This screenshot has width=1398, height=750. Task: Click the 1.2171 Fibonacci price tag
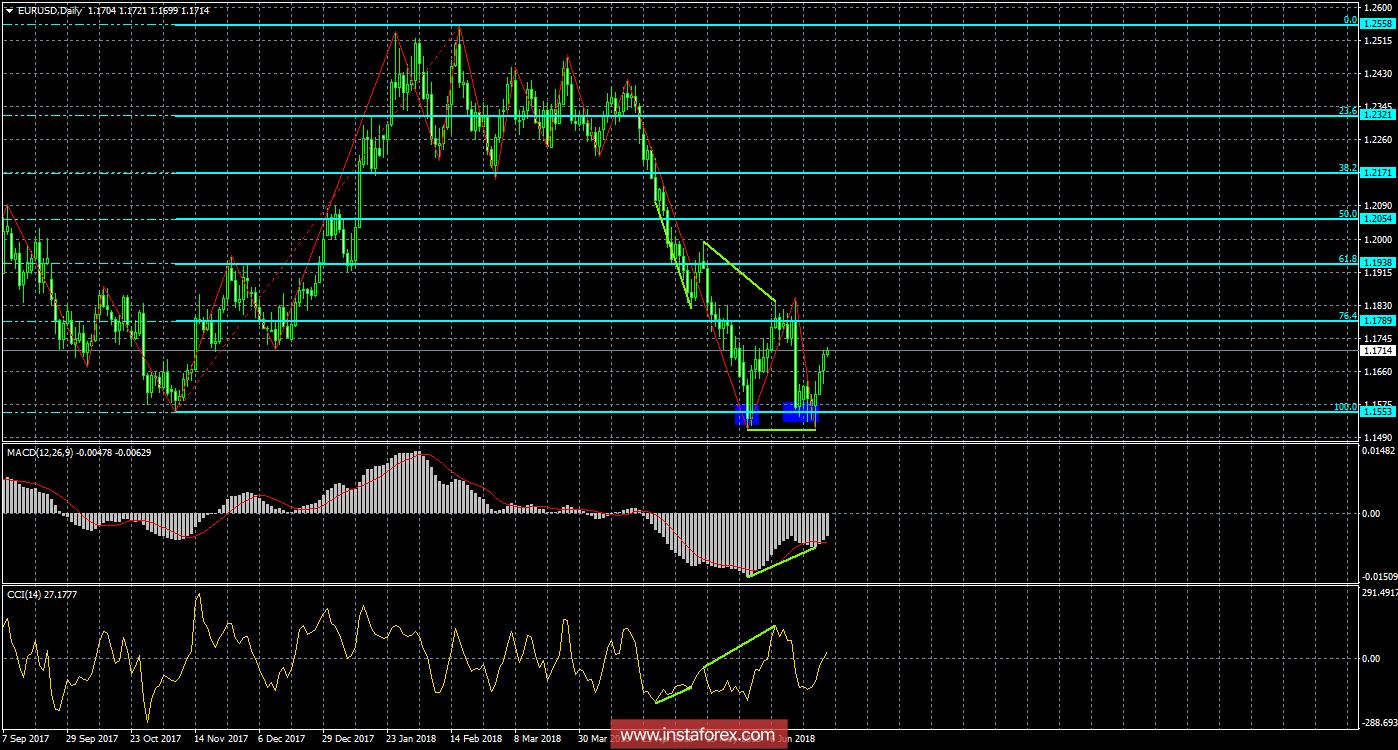coord(1379,173)
